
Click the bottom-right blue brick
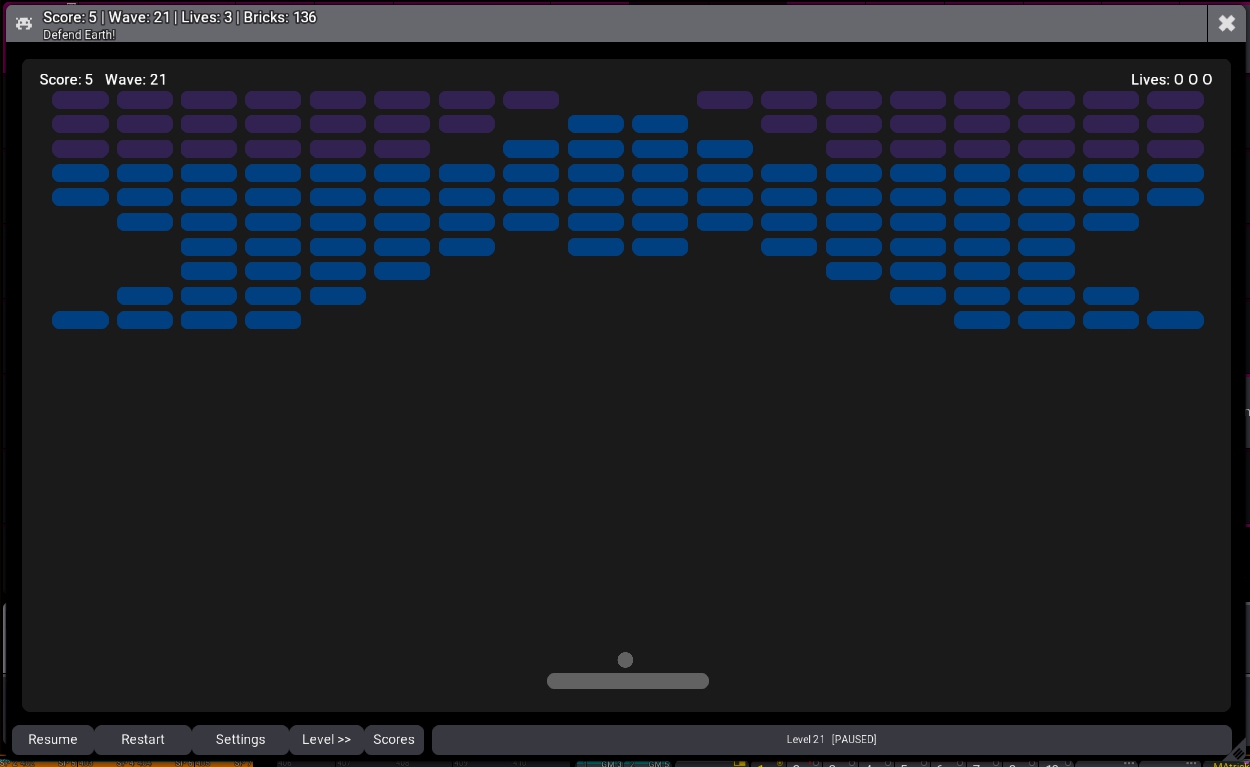[x=1175, y=320]
